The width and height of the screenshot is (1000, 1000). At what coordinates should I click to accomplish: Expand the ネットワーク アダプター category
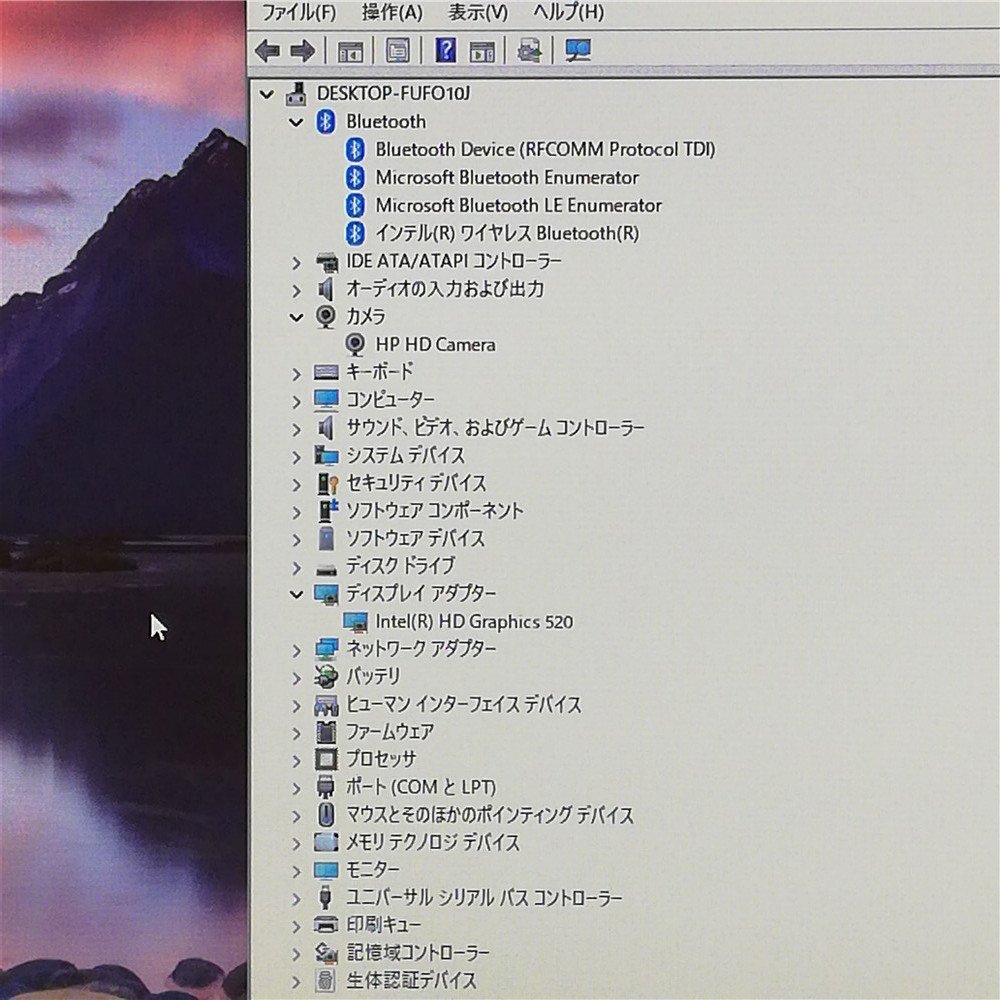pyautogui.click(x=296, y=650)
